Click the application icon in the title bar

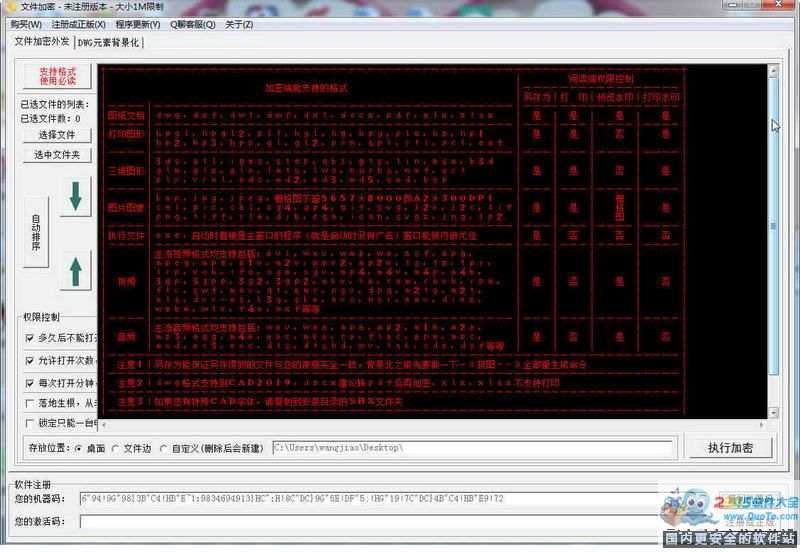pos(10,7)
